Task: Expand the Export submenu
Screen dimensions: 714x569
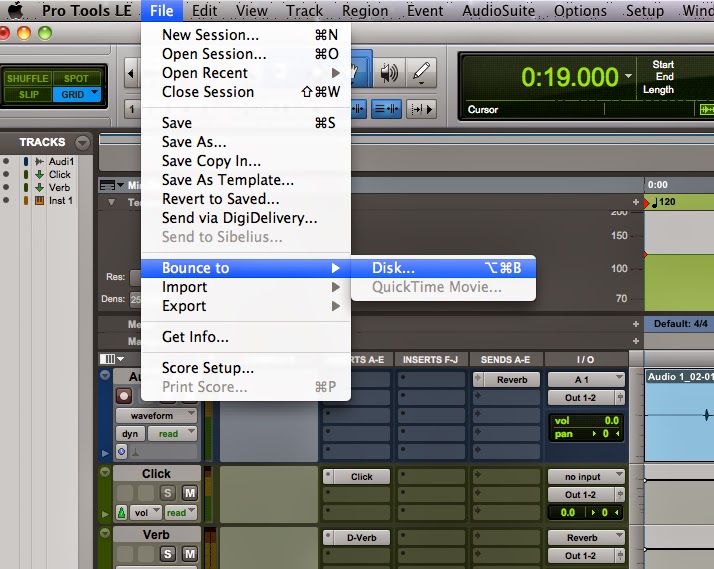Action: point(246,306)
